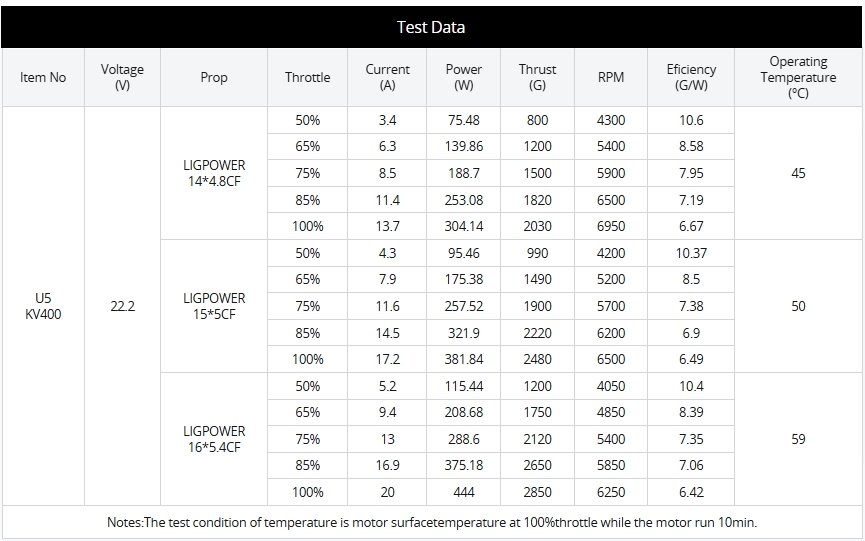Click the Throttle column header
Viewport: 865px width, 541px height.
(x=307, y=77)
